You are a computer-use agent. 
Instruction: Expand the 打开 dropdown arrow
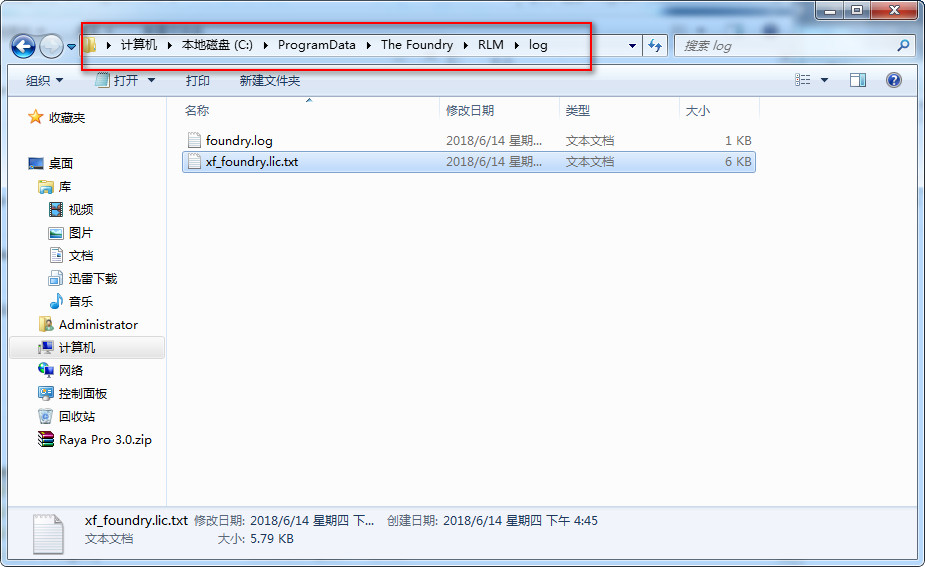pos(151,80)
